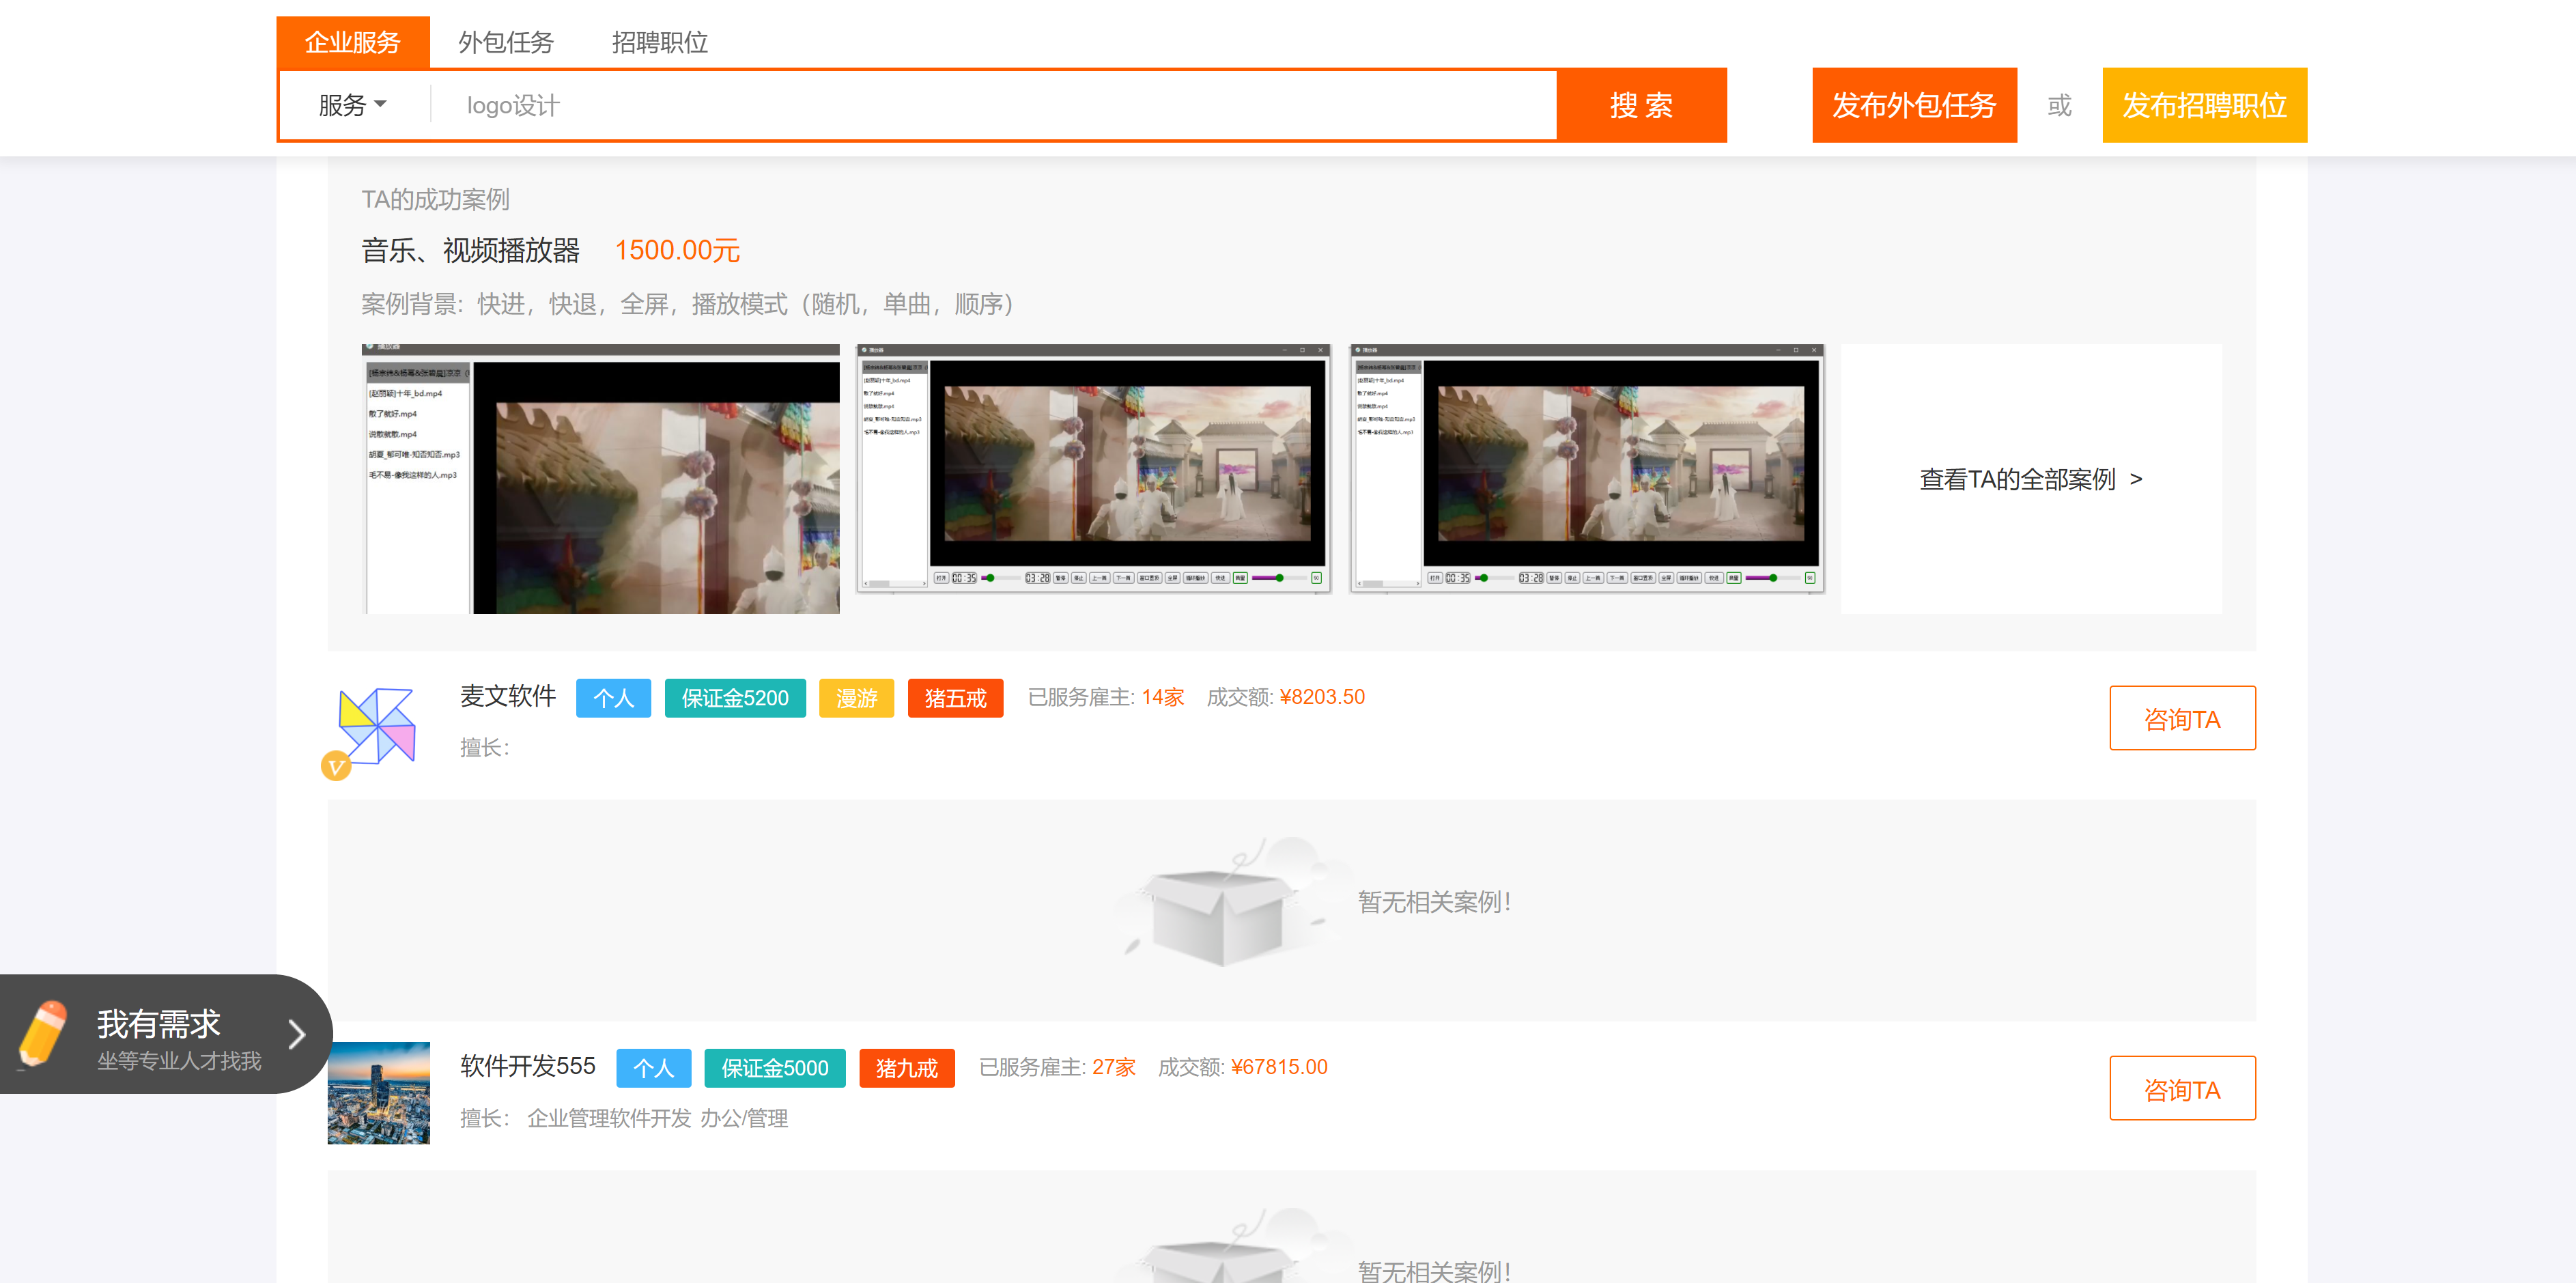Click the 保证金5200 badge
The height and width of the screenshot is (1283, 2576).
tap(735, 698)
